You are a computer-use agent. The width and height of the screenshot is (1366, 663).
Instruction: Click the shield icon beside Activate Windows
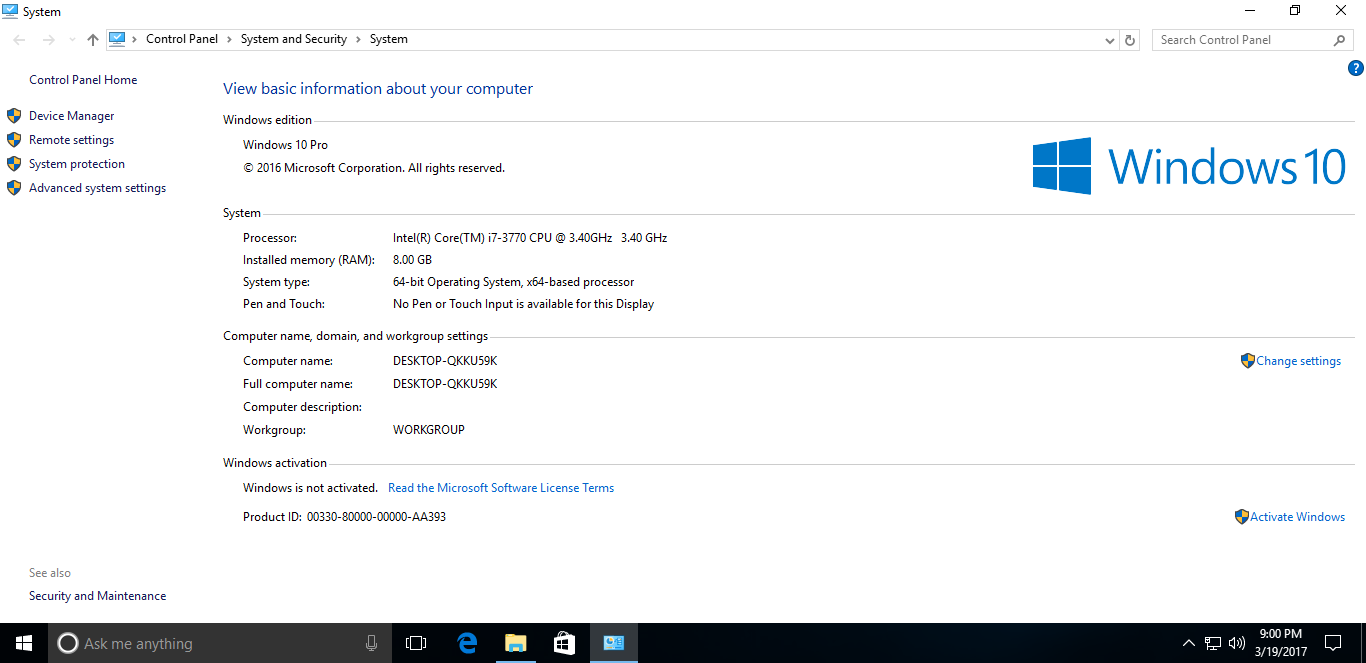tap(1242, 517)
